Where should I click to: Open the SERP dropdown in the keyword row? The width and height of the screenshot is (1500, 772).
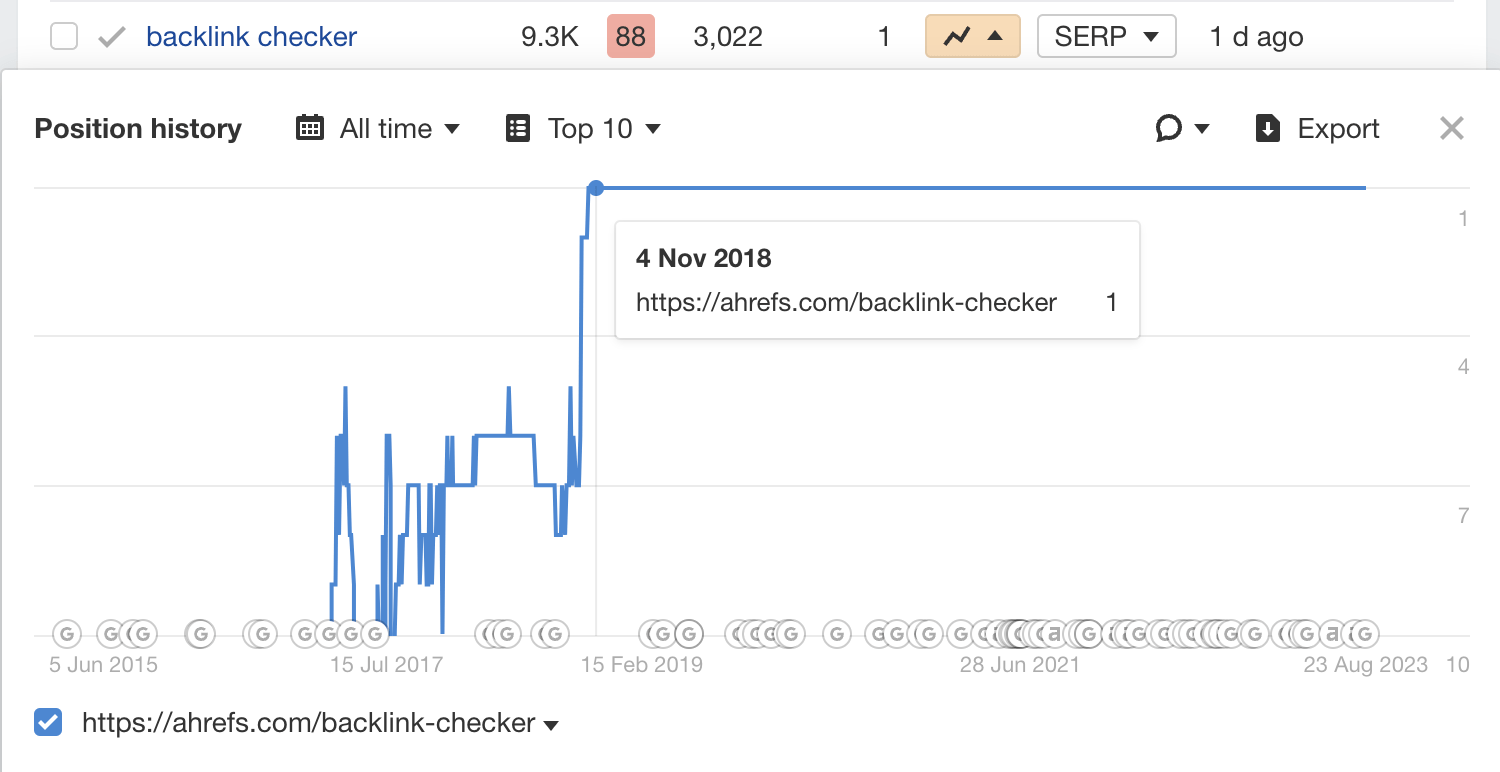[x=1106, y=36]
